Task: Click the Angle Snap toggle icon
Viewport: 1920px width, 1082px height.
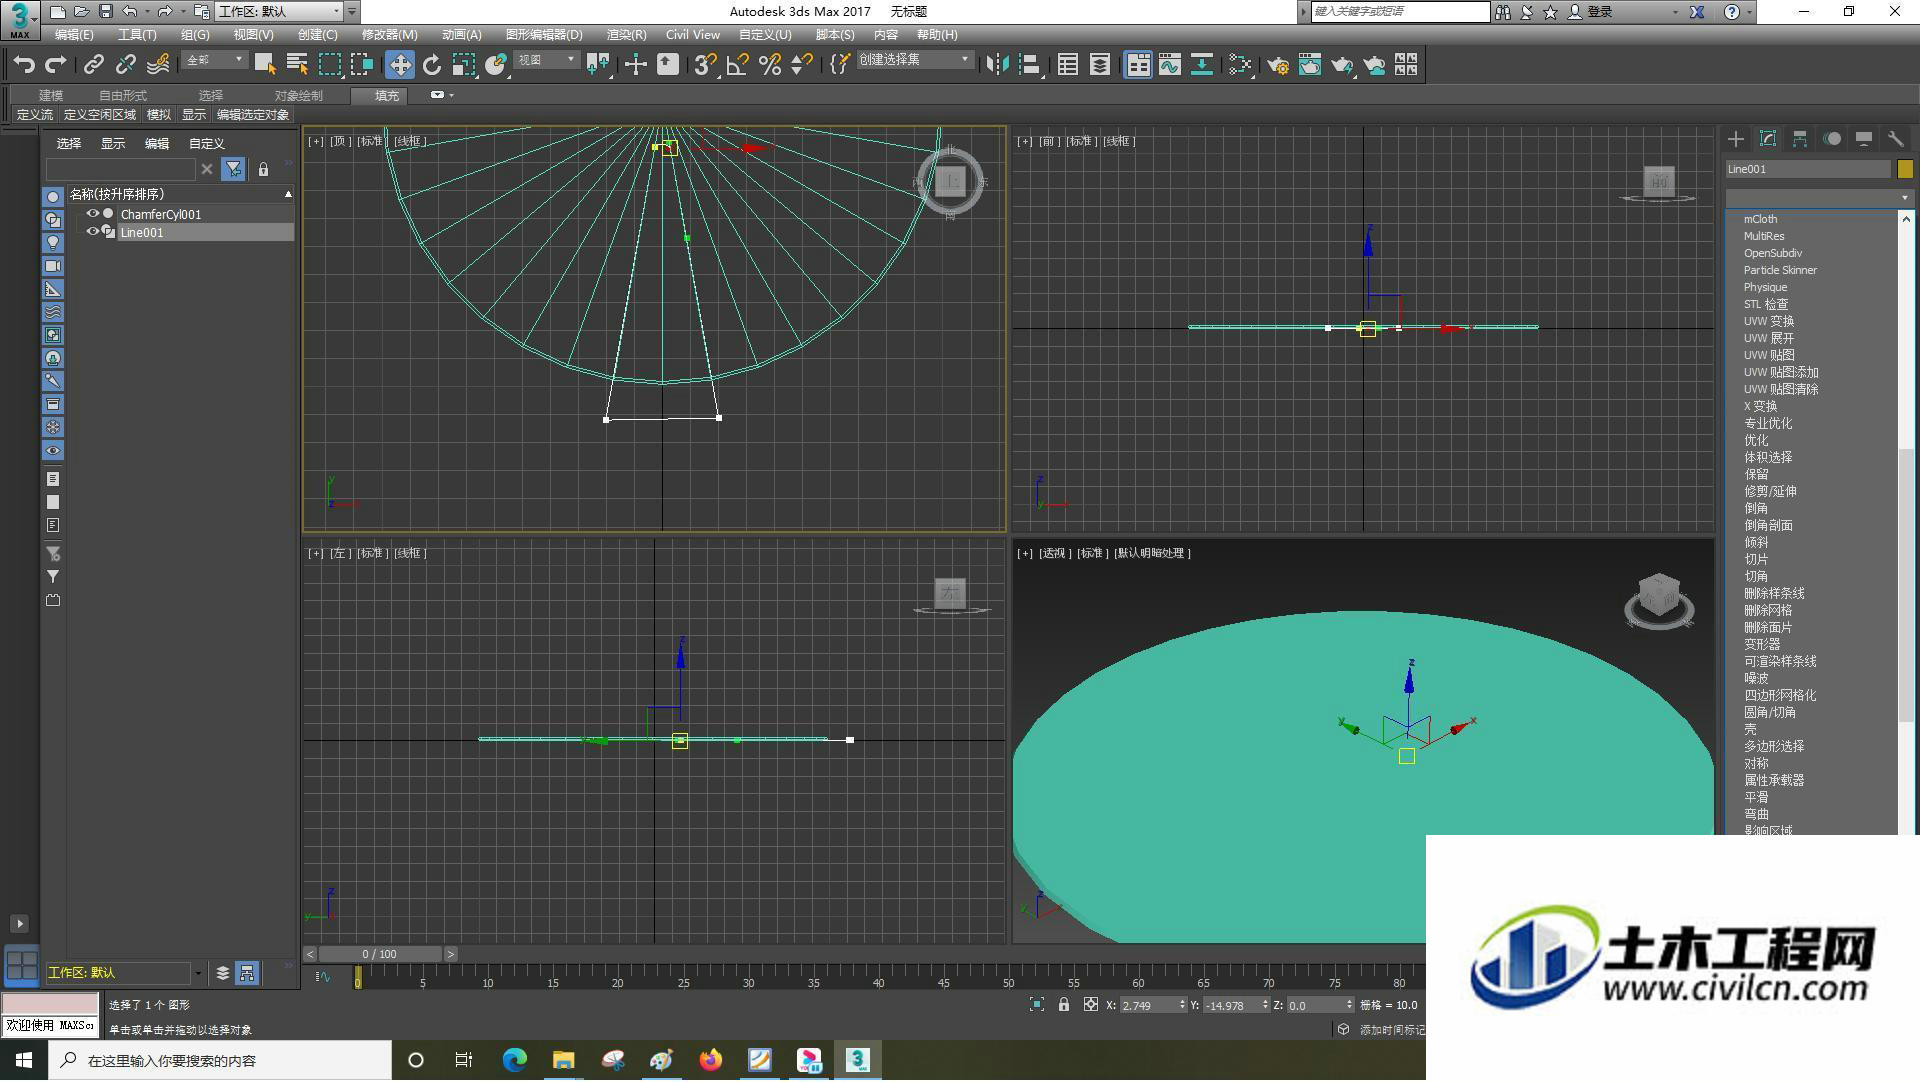Action: 738,65
